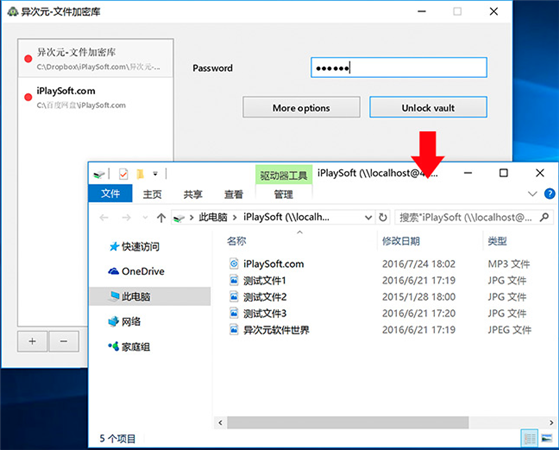Click the OneDrive cloud icon
The height and width of the screenshot is (450, 559).
[x=113, y=271]
